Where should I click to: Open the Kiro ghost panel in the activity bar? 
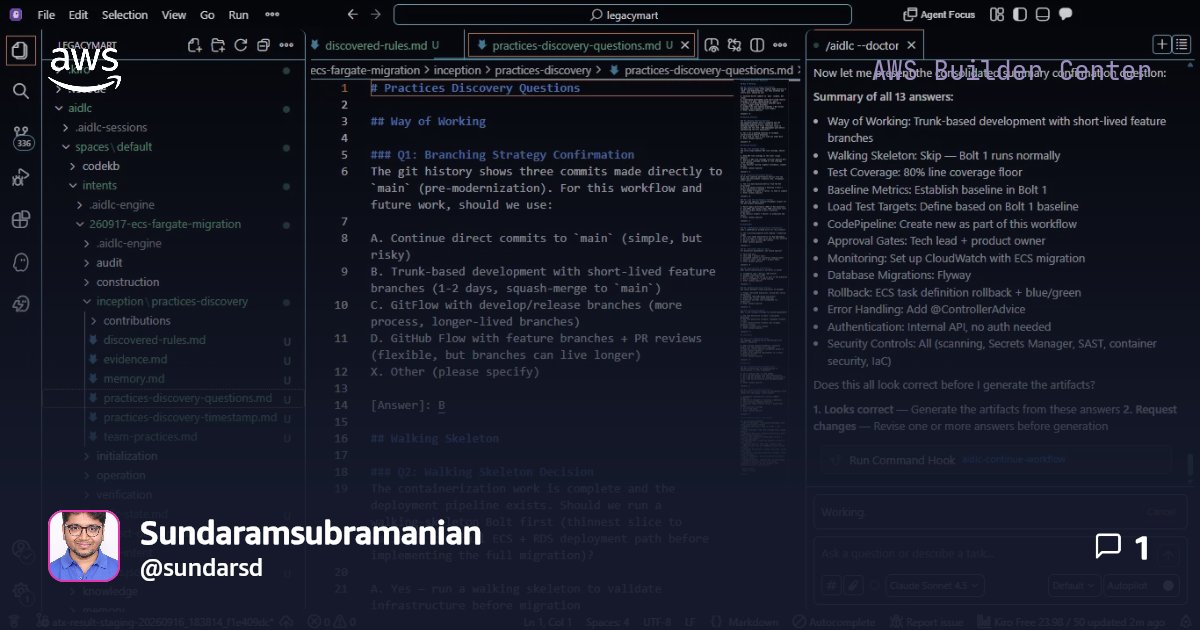tap(20, 262)
